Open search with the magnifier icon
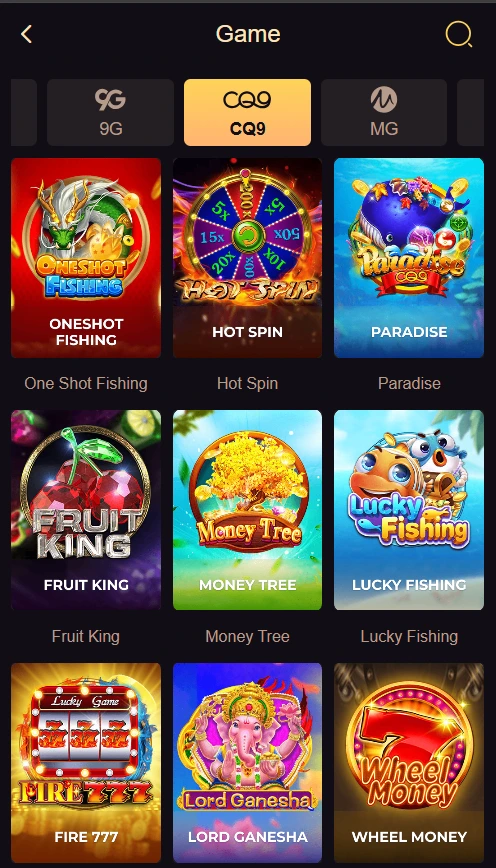The width and height of the screenshot is (496, 868). tap(458, 34)
